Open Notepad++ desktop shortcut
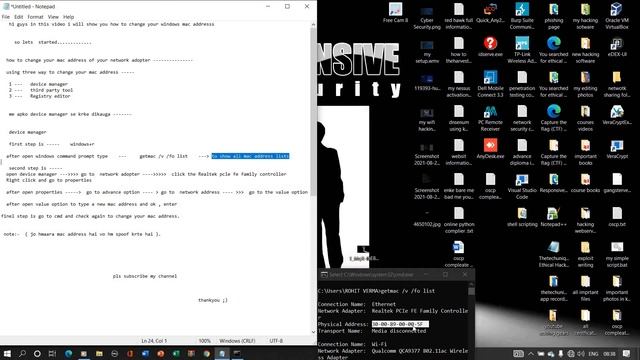 [x=553, y=217]
